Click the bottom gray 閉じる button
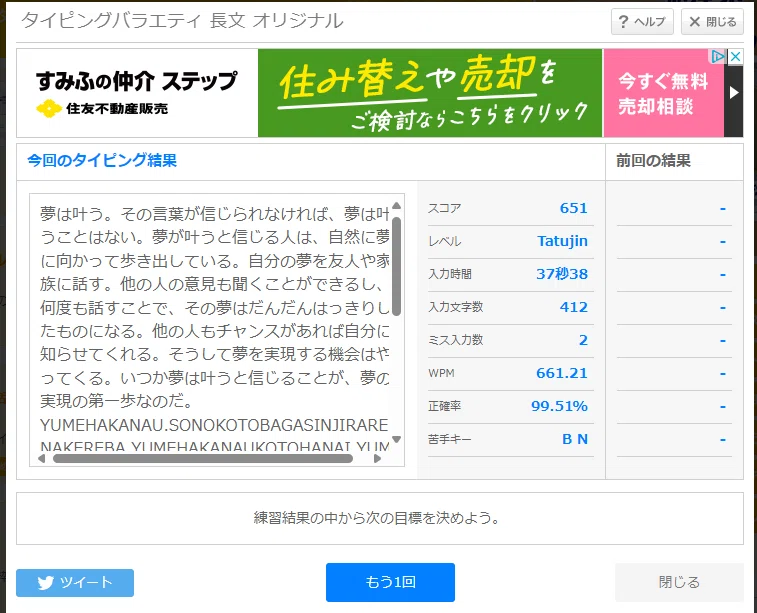 click(679, 582)
